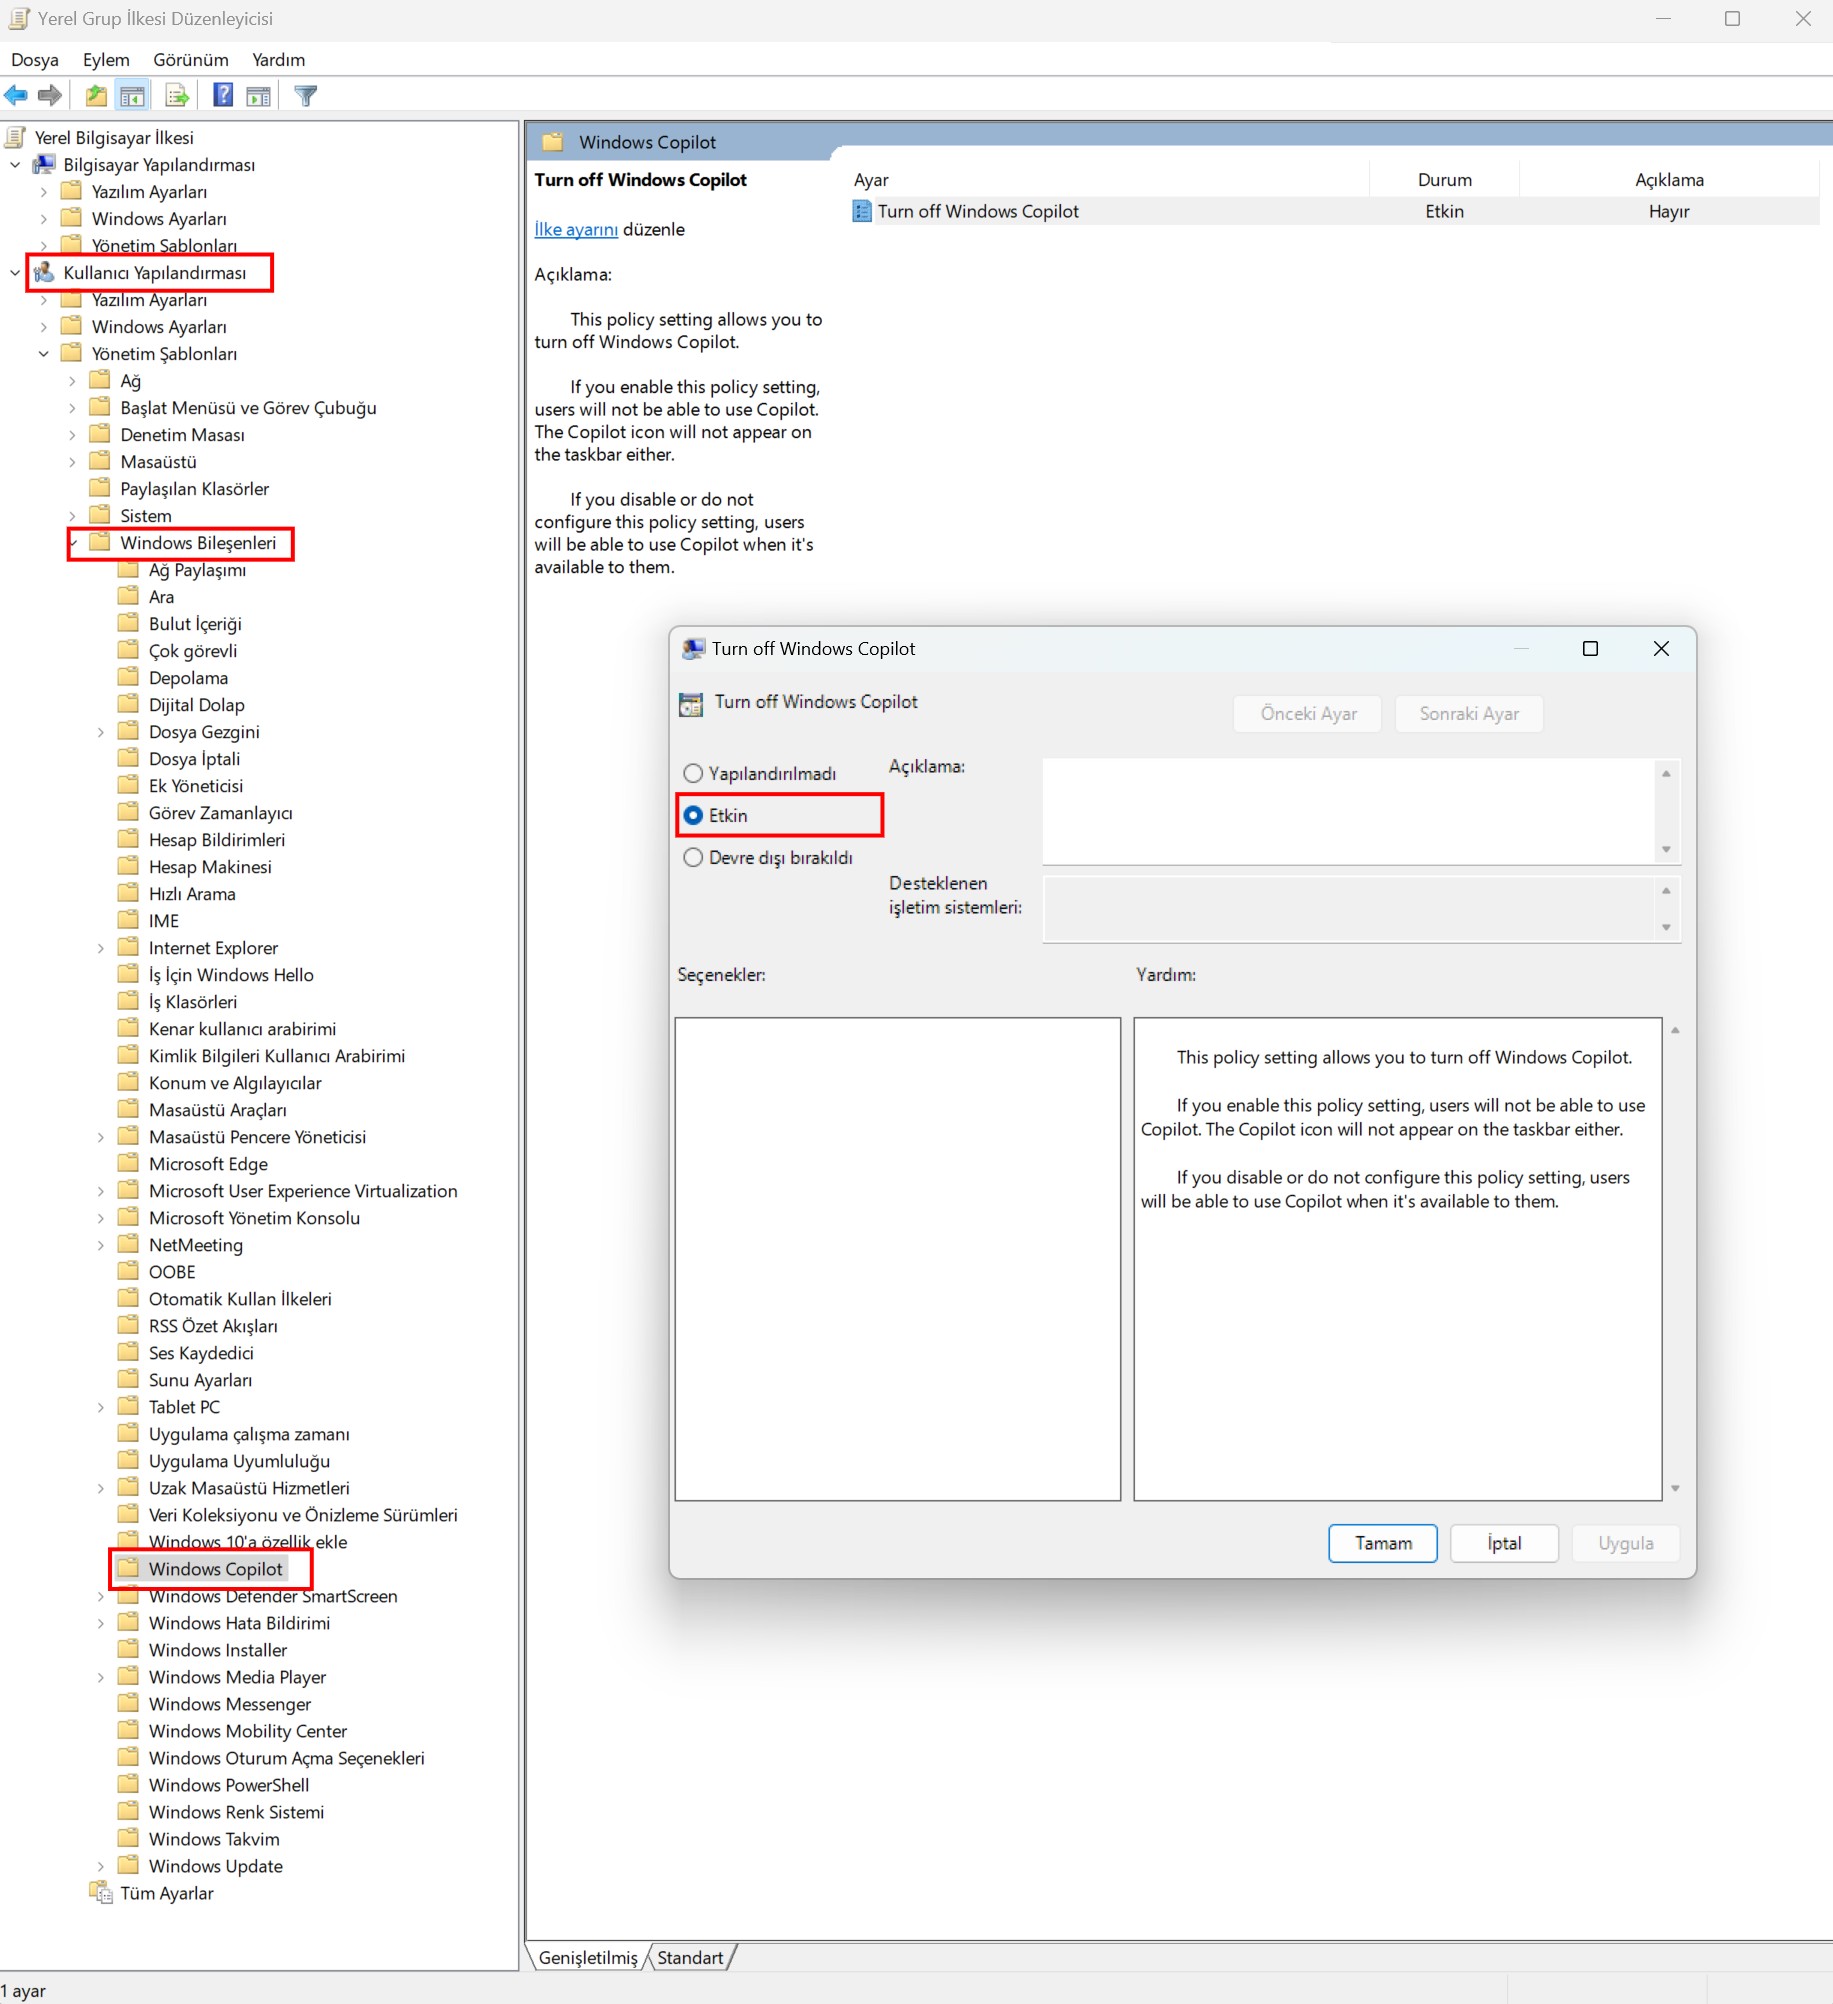
Task: Click the Yerel Bilgisayar İlkesi root icon
Action: coord(16,137)
